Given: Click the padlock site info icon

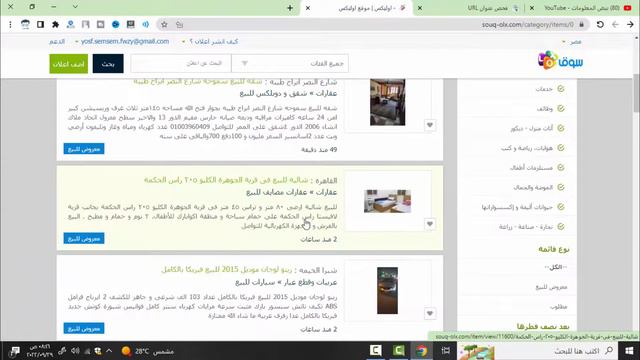Looking at the screenshot, I should click(582, 24).
